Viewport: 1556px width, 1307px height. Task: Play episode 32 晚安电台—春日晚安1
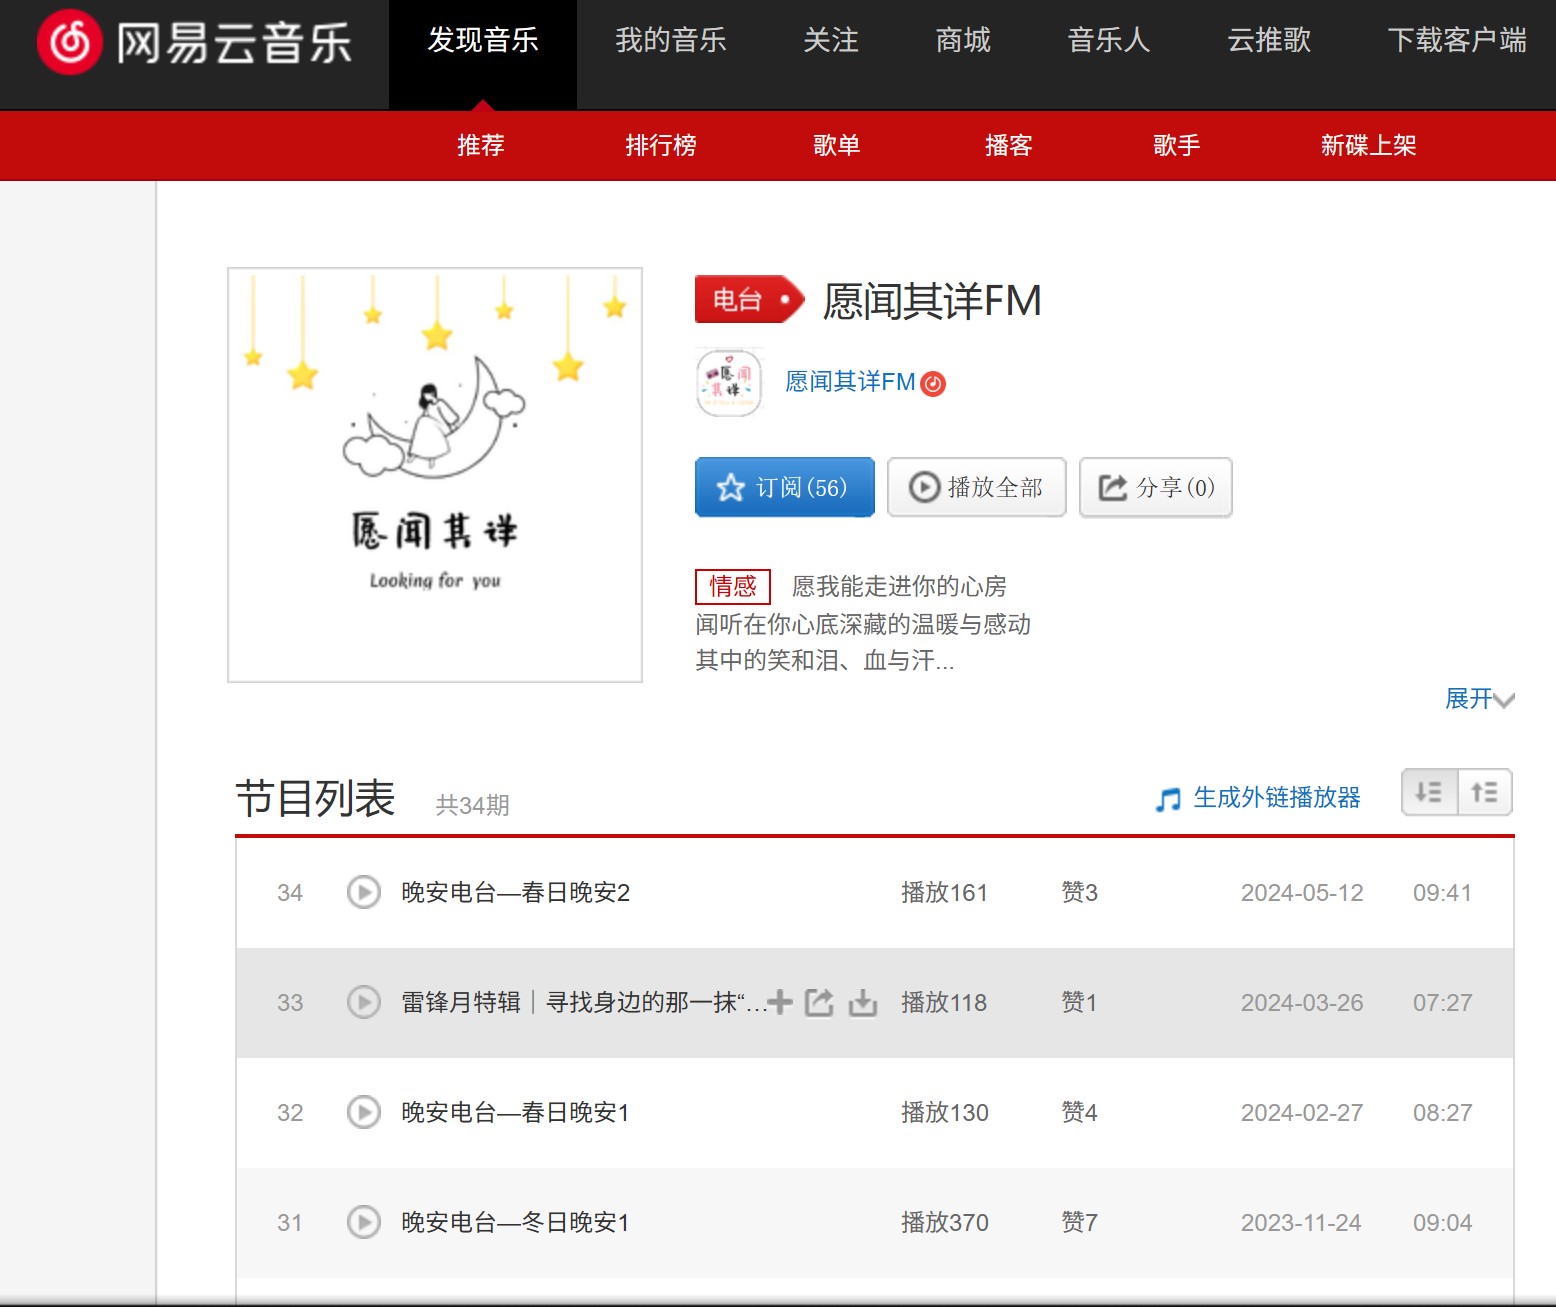click(x=364, y=1112)
